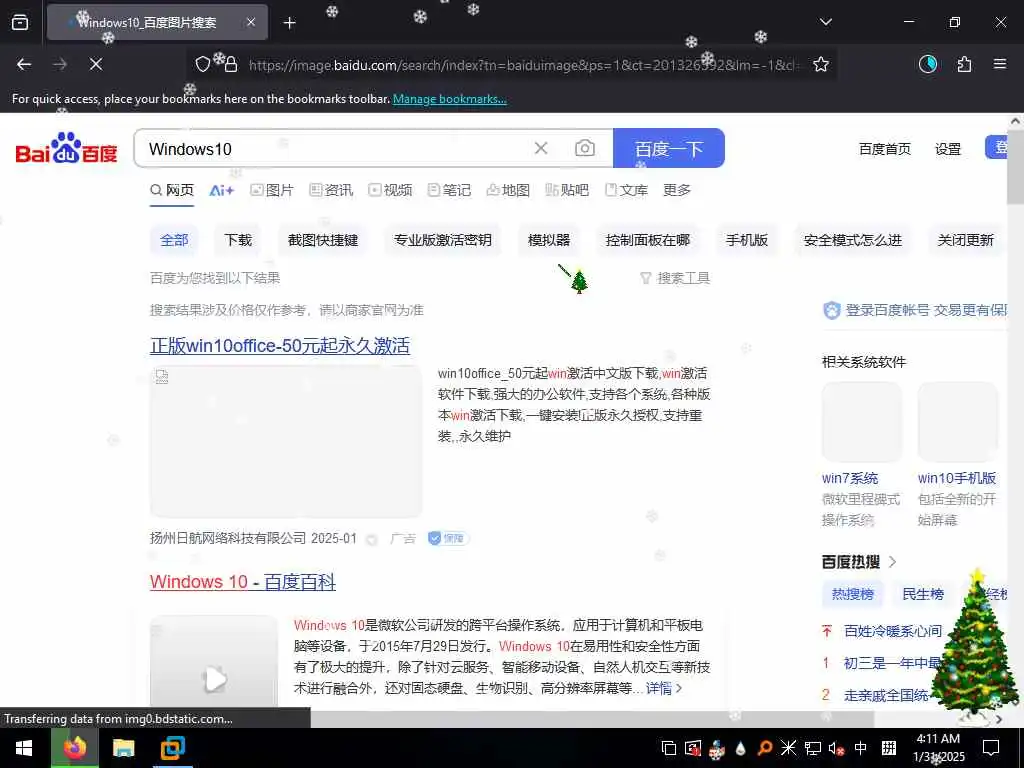Open the Firefox application menu
This screenshot has width=1024, height=768.
coord(1000,64)
